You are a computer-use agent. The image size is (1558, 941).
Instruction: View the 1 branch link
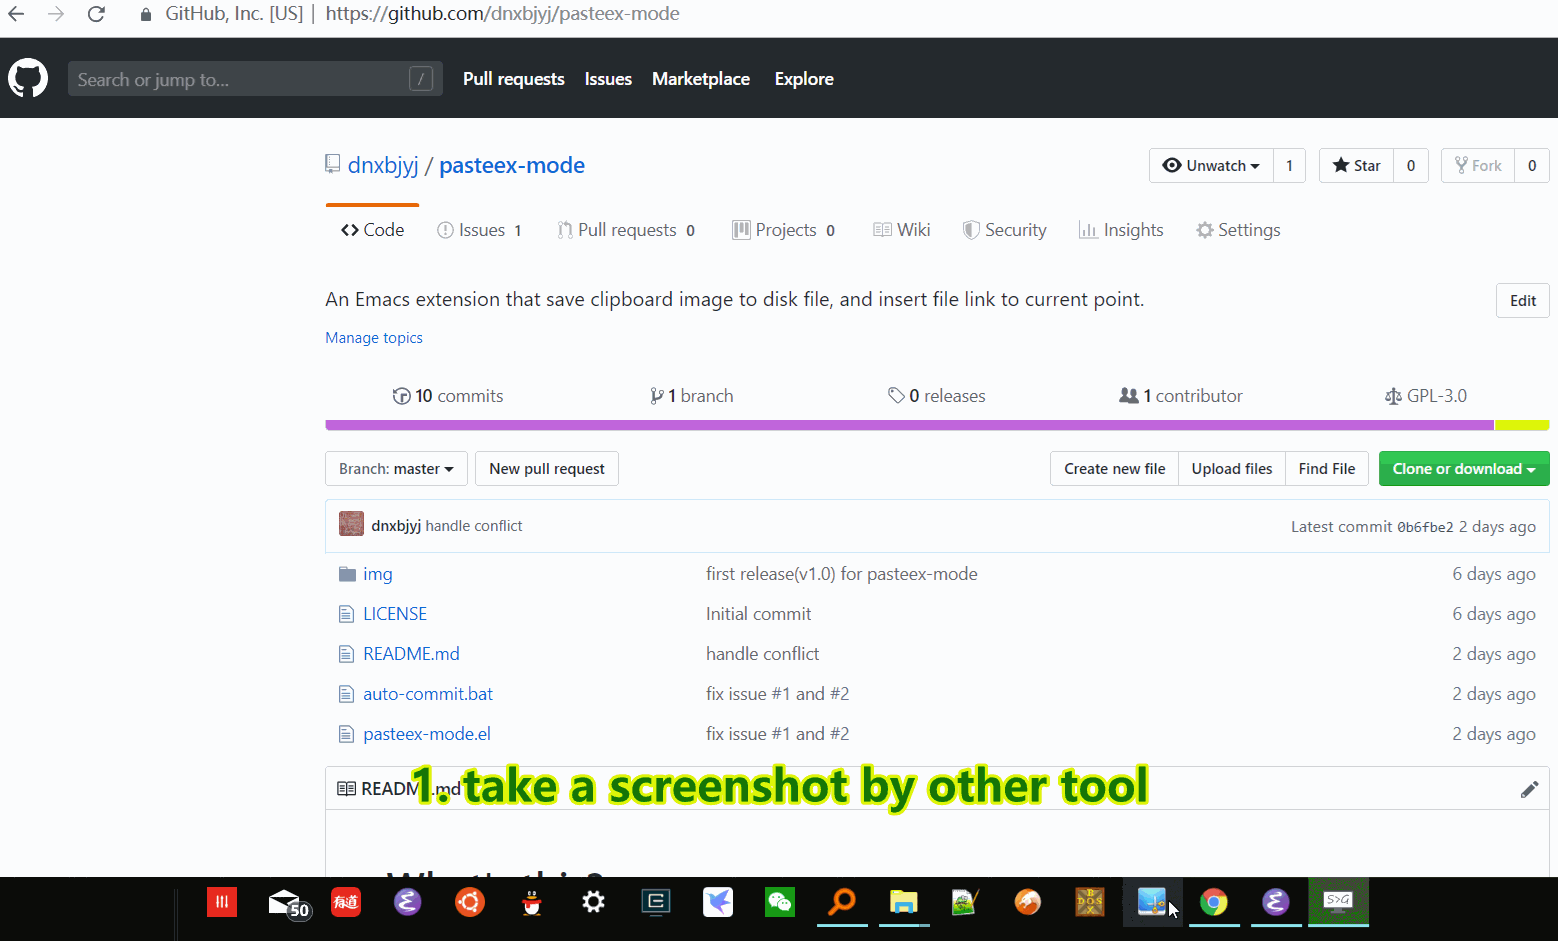691,396
